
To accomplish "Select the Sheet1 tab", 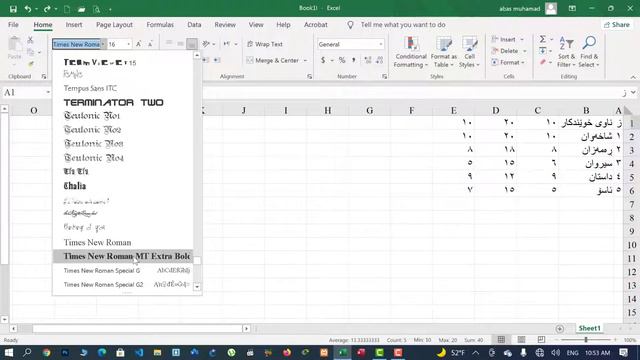I will point(589,328).
